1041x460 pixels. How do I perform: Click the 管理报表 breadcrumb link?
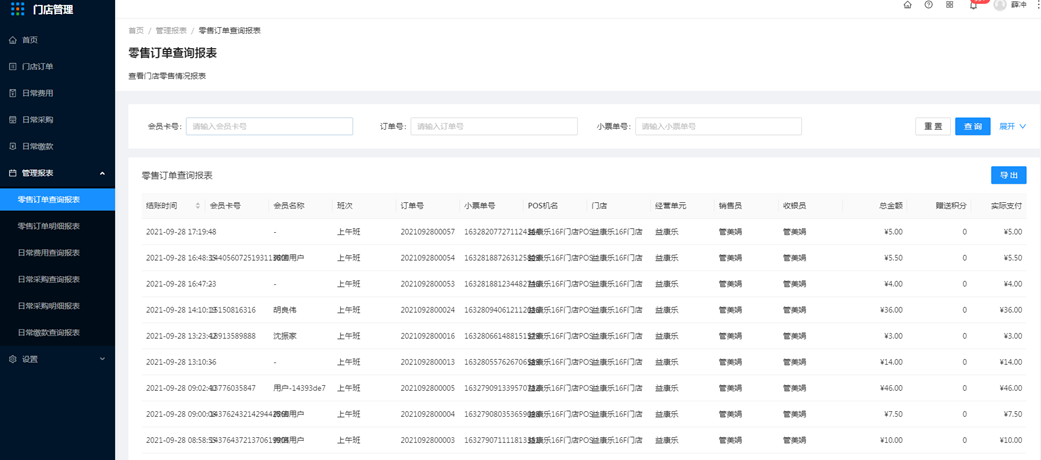point(171,31)
